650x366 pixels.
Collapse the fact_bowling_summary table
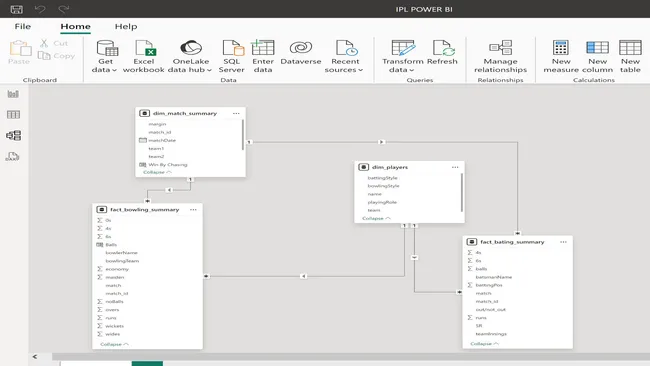114,344
